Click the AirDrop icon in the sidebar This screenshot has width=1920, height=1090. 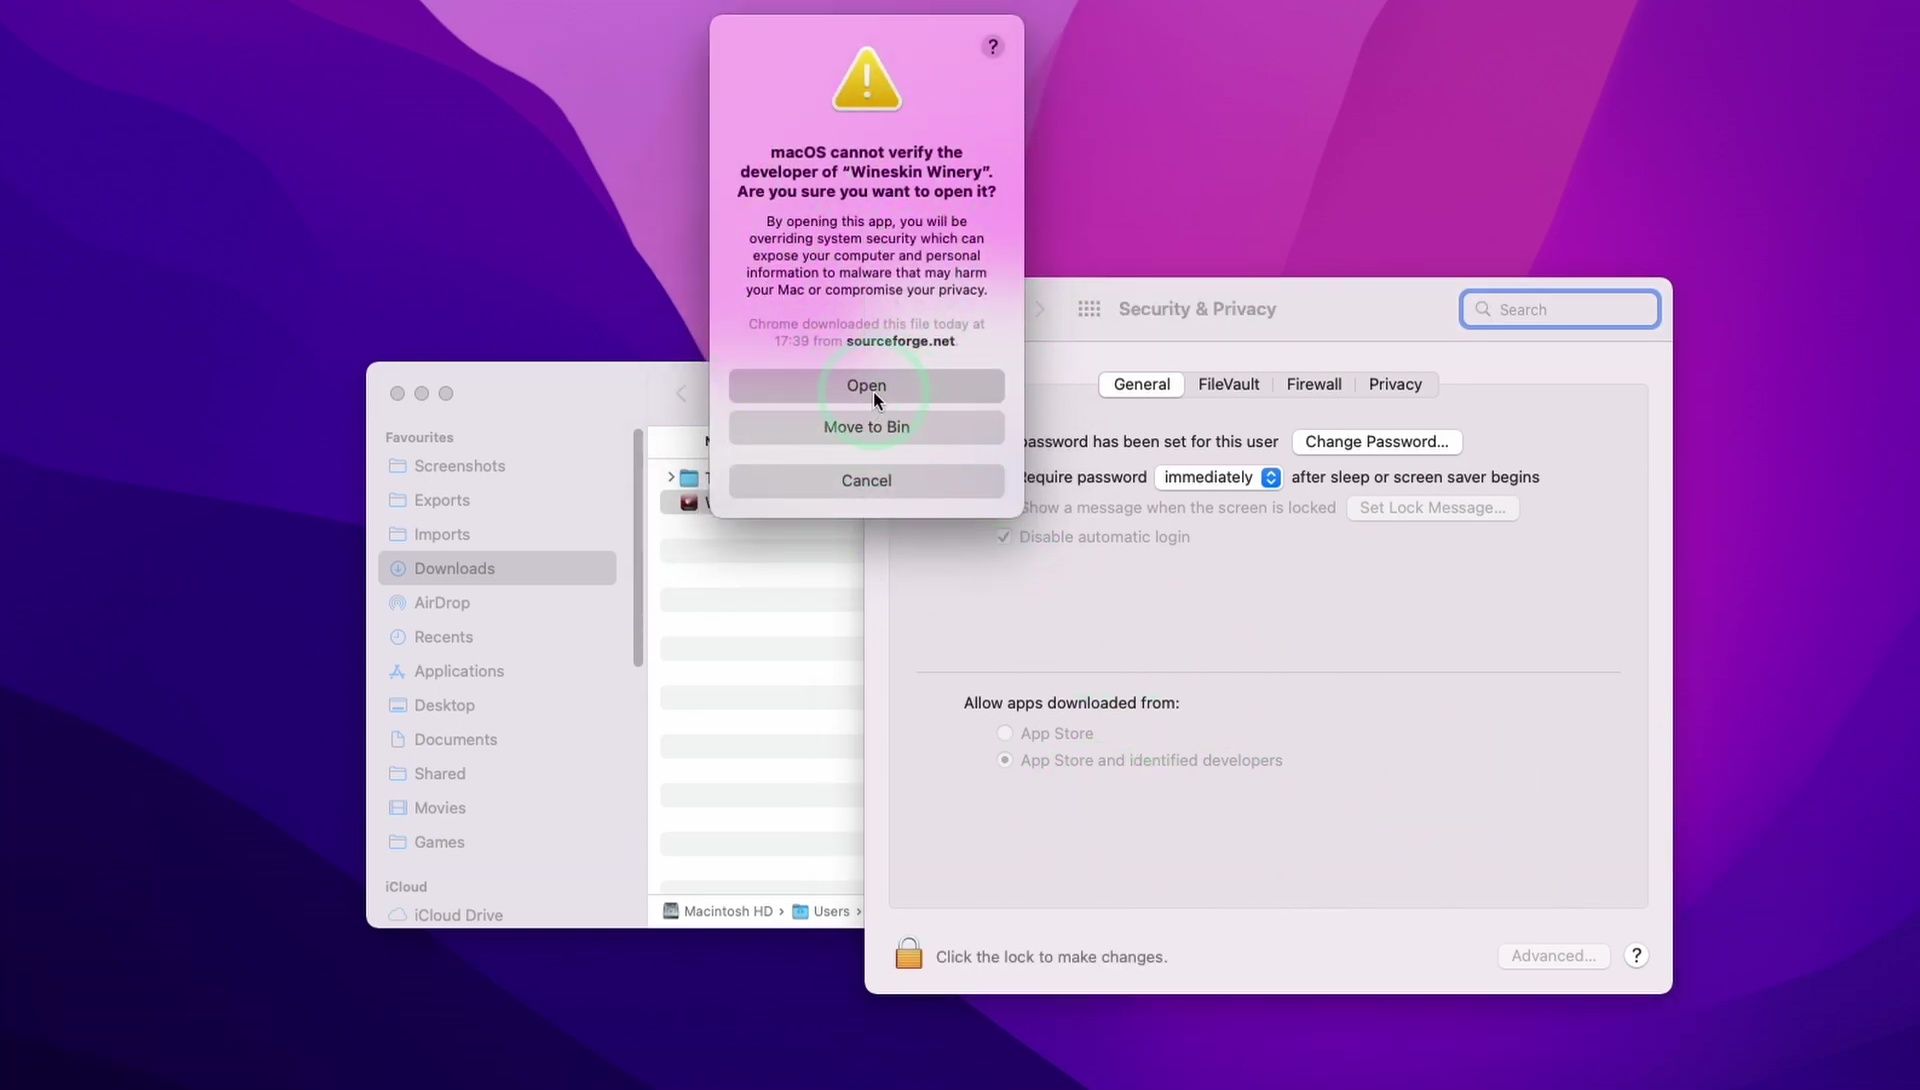(x=397, y=603)
